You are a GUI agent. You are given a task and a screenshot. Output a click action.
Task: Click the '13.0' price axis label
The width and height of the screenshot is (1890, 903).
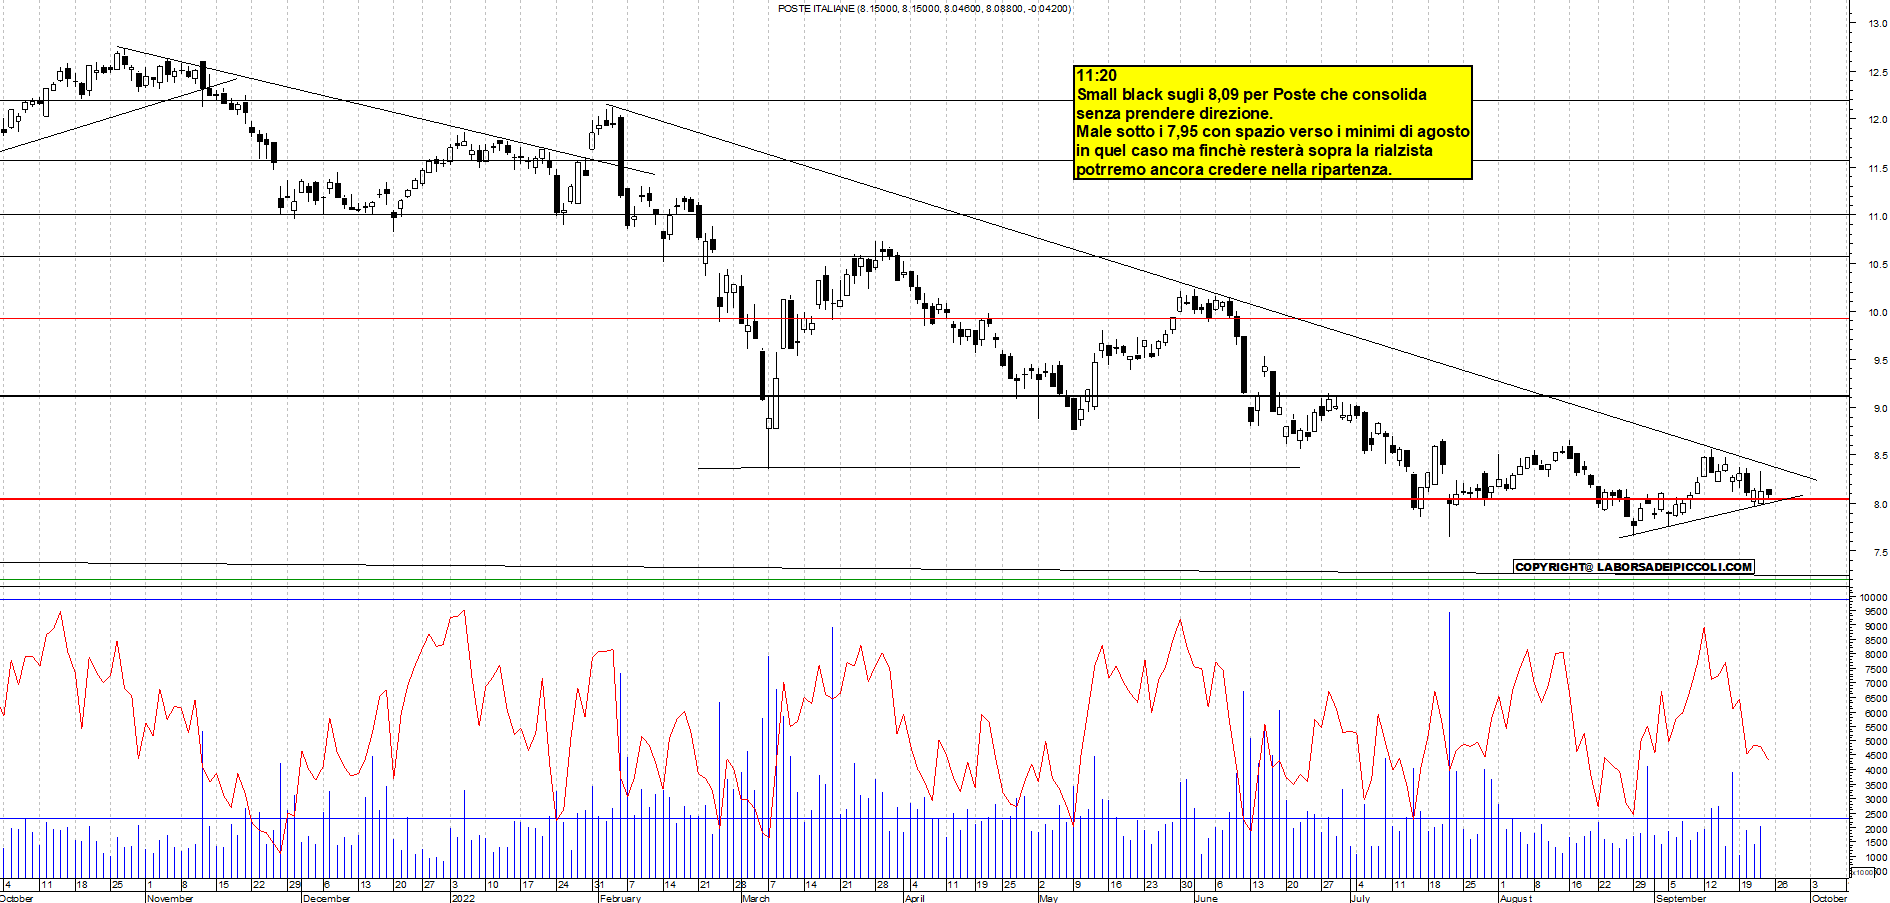point(1877,24)
